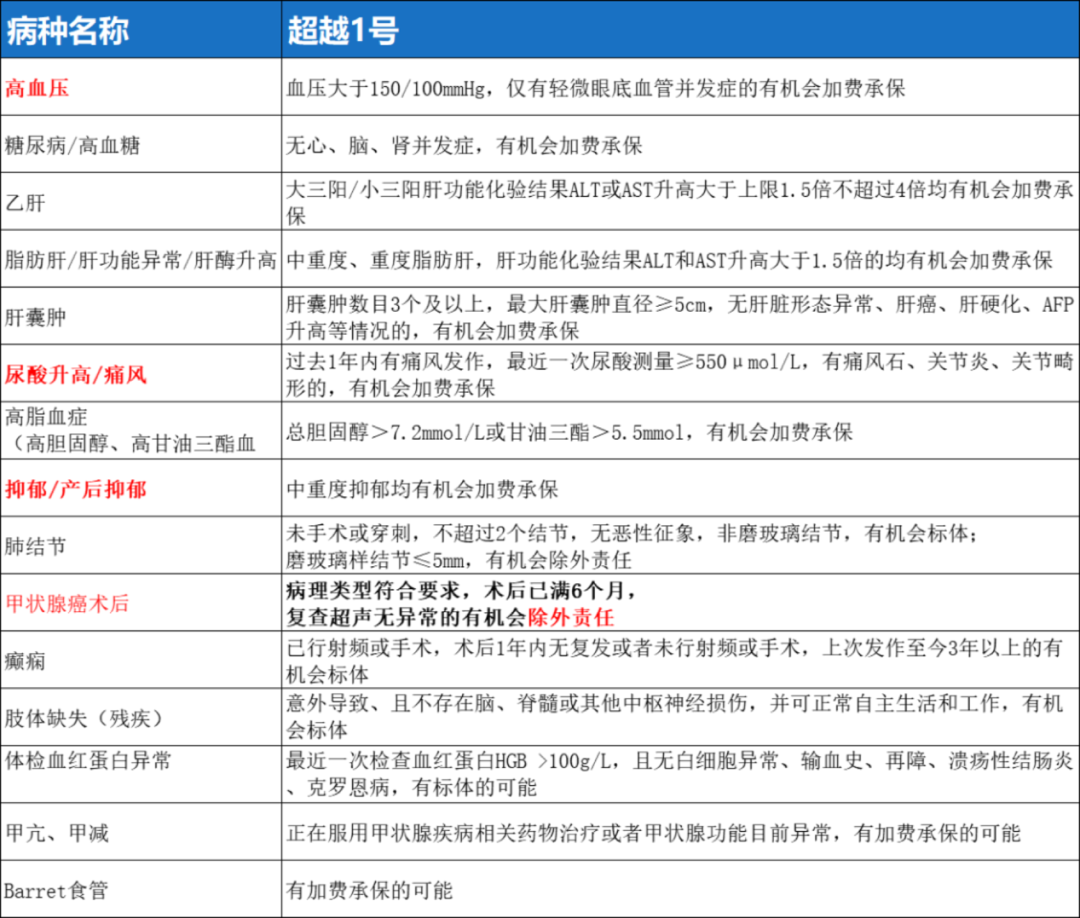Select the 脂肪肝/肝功能异常/肝酶升高 cell
Image resolution: width=1080 pixels, height=918 pixels.
point(141,260)
